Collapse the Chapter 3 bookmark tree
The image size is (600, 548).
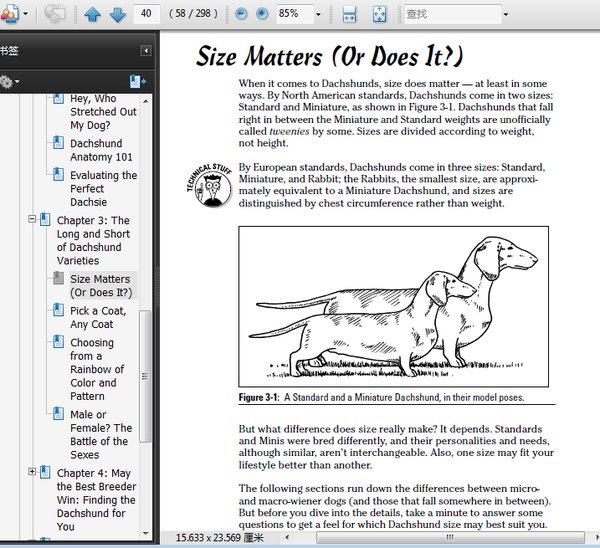click(x=32, y=220)
